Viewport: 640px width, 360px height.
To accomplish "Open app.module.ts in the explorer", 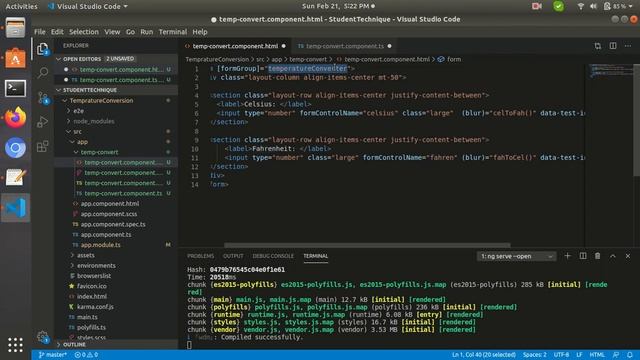I will 100,245.
